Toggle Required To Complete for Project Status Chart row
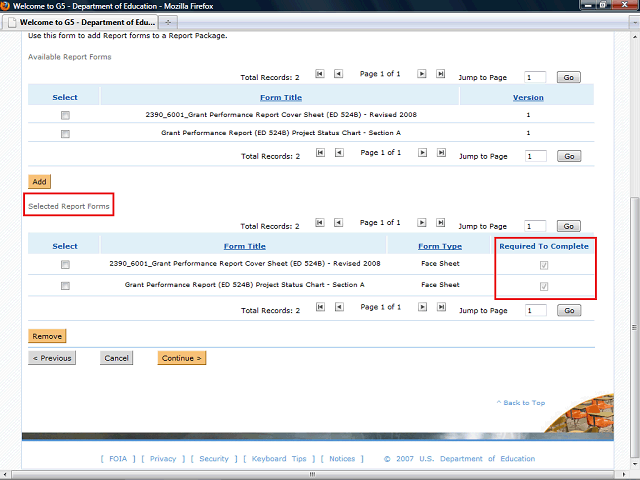The width and height of the screenshot is (640, 480). [544, 287]
